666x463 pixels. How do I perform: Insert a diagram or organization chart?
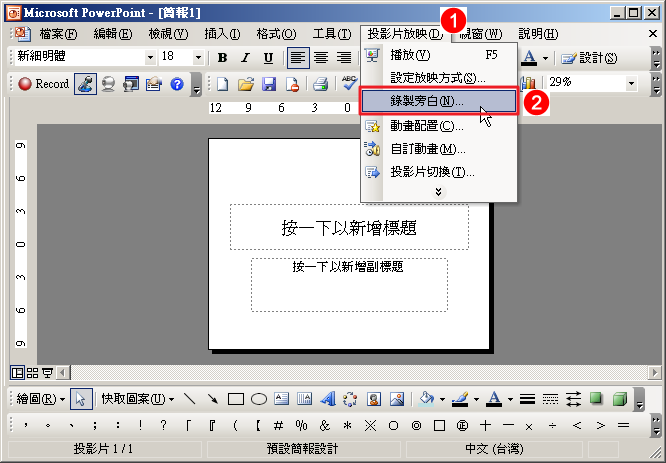[x=350, y=399]
